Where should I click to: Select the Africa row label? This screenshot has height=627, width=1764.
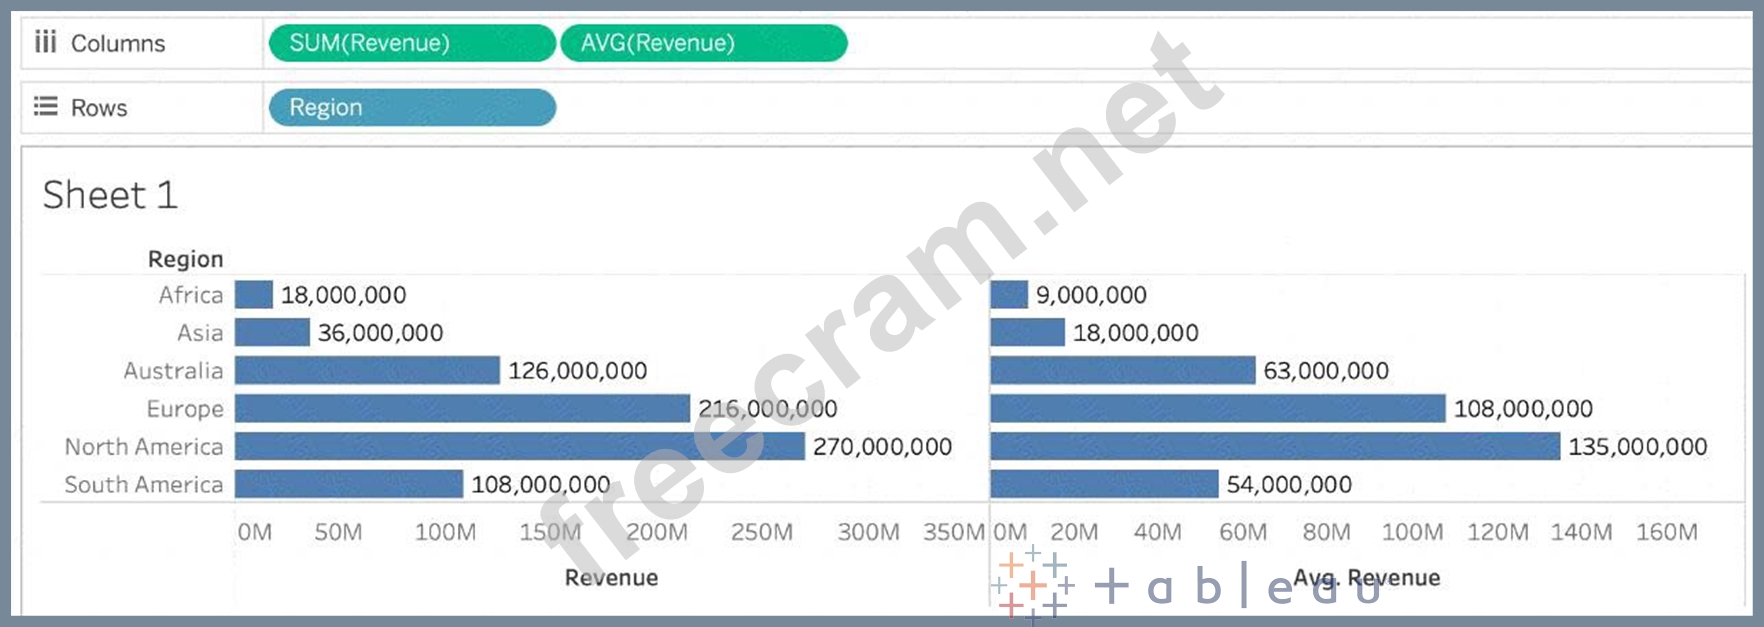pyautogui.click(x=190, y=295)
